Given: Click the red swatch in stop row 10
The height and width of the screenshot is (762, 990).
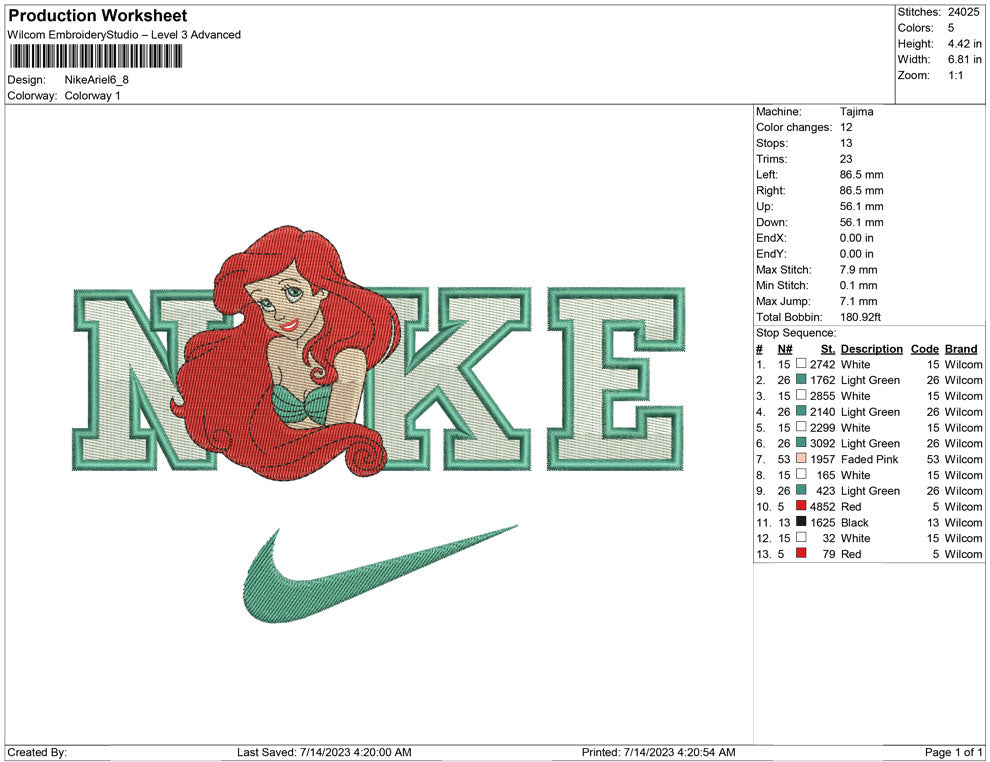Looking at the screenshot, I should coord(801,506).
